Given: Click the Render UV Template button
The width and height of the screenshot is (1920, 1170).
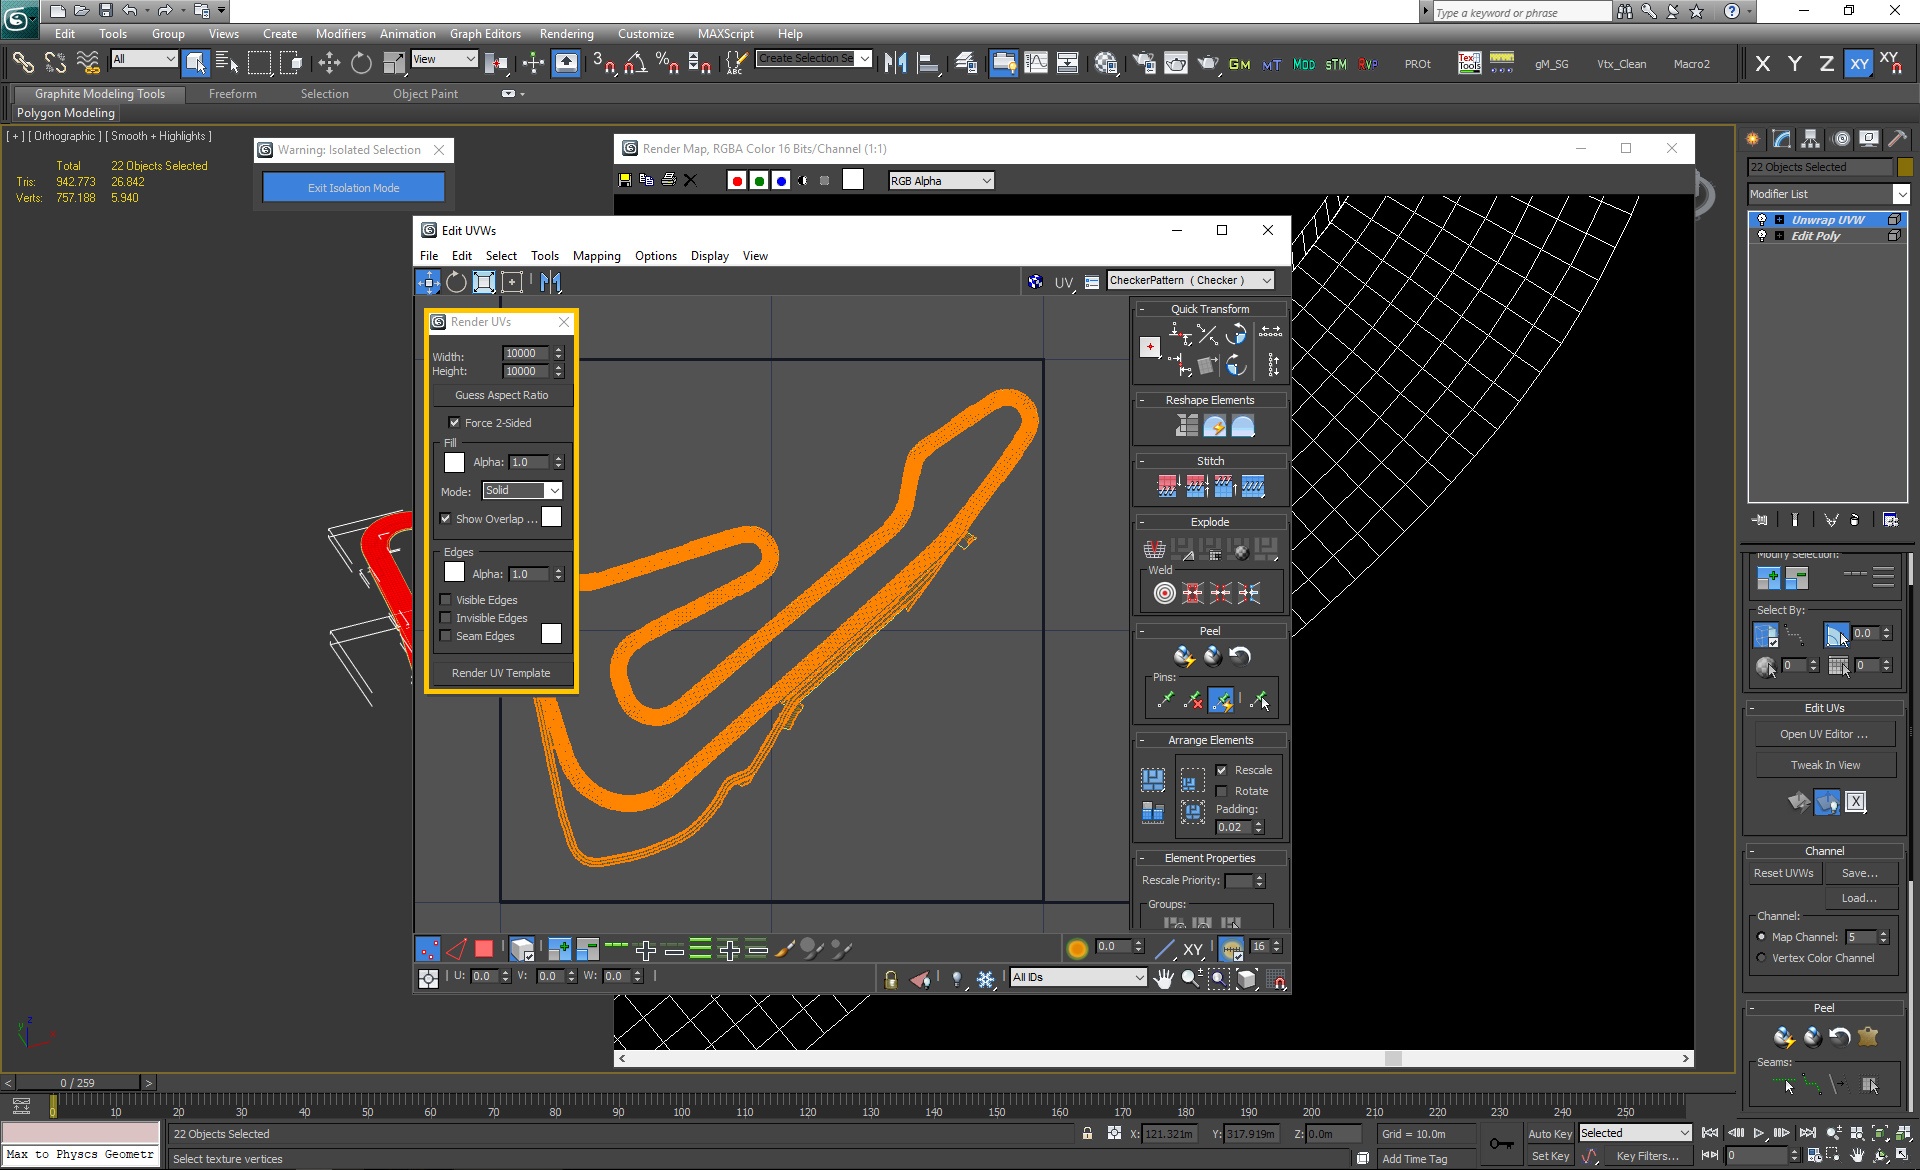Looking at the screenshot, I should (x=501, y=673).
